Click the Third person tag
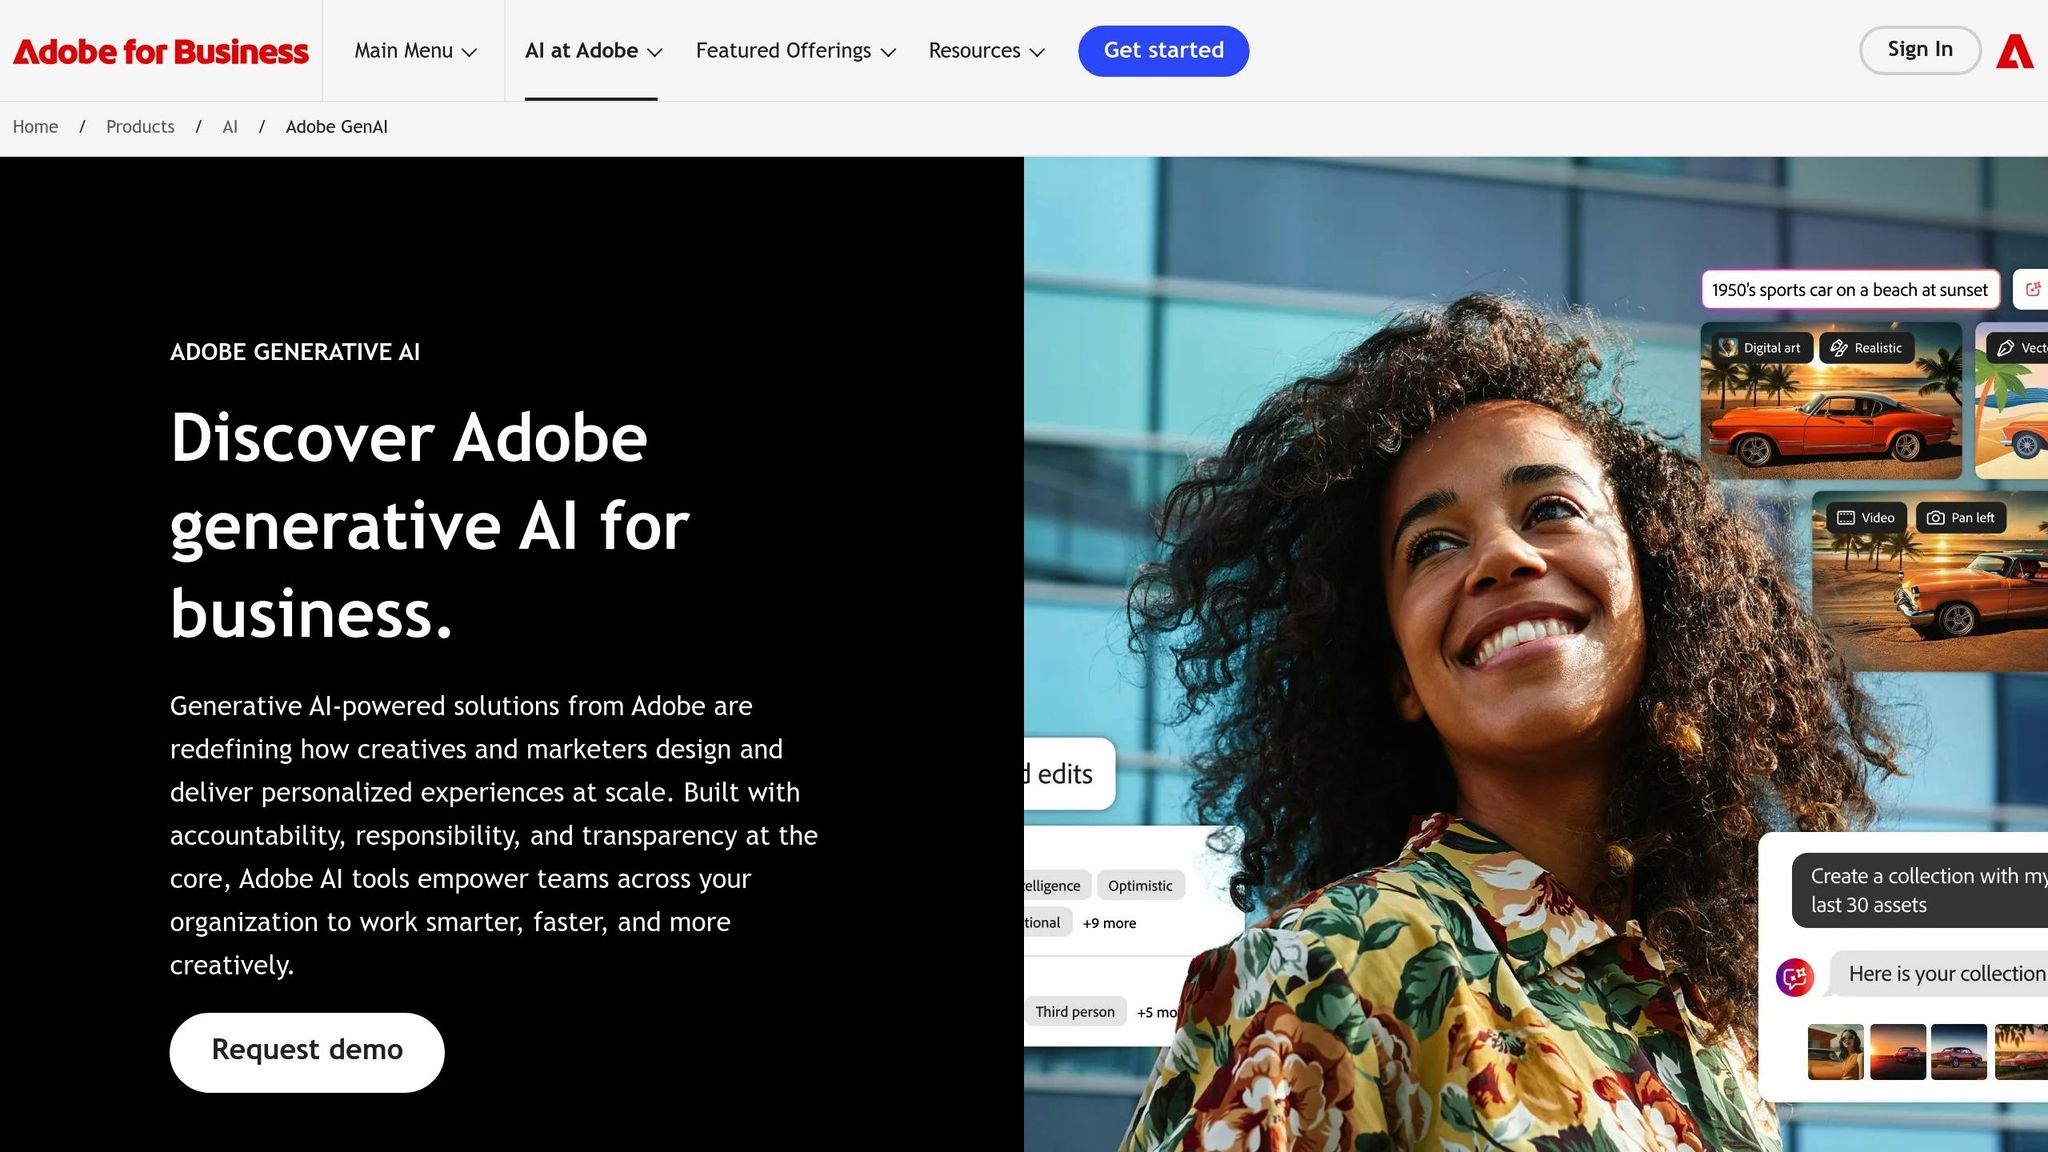This screenshot has width=2048, height=1152. pyautogui.click(x=1075, y=1012)
